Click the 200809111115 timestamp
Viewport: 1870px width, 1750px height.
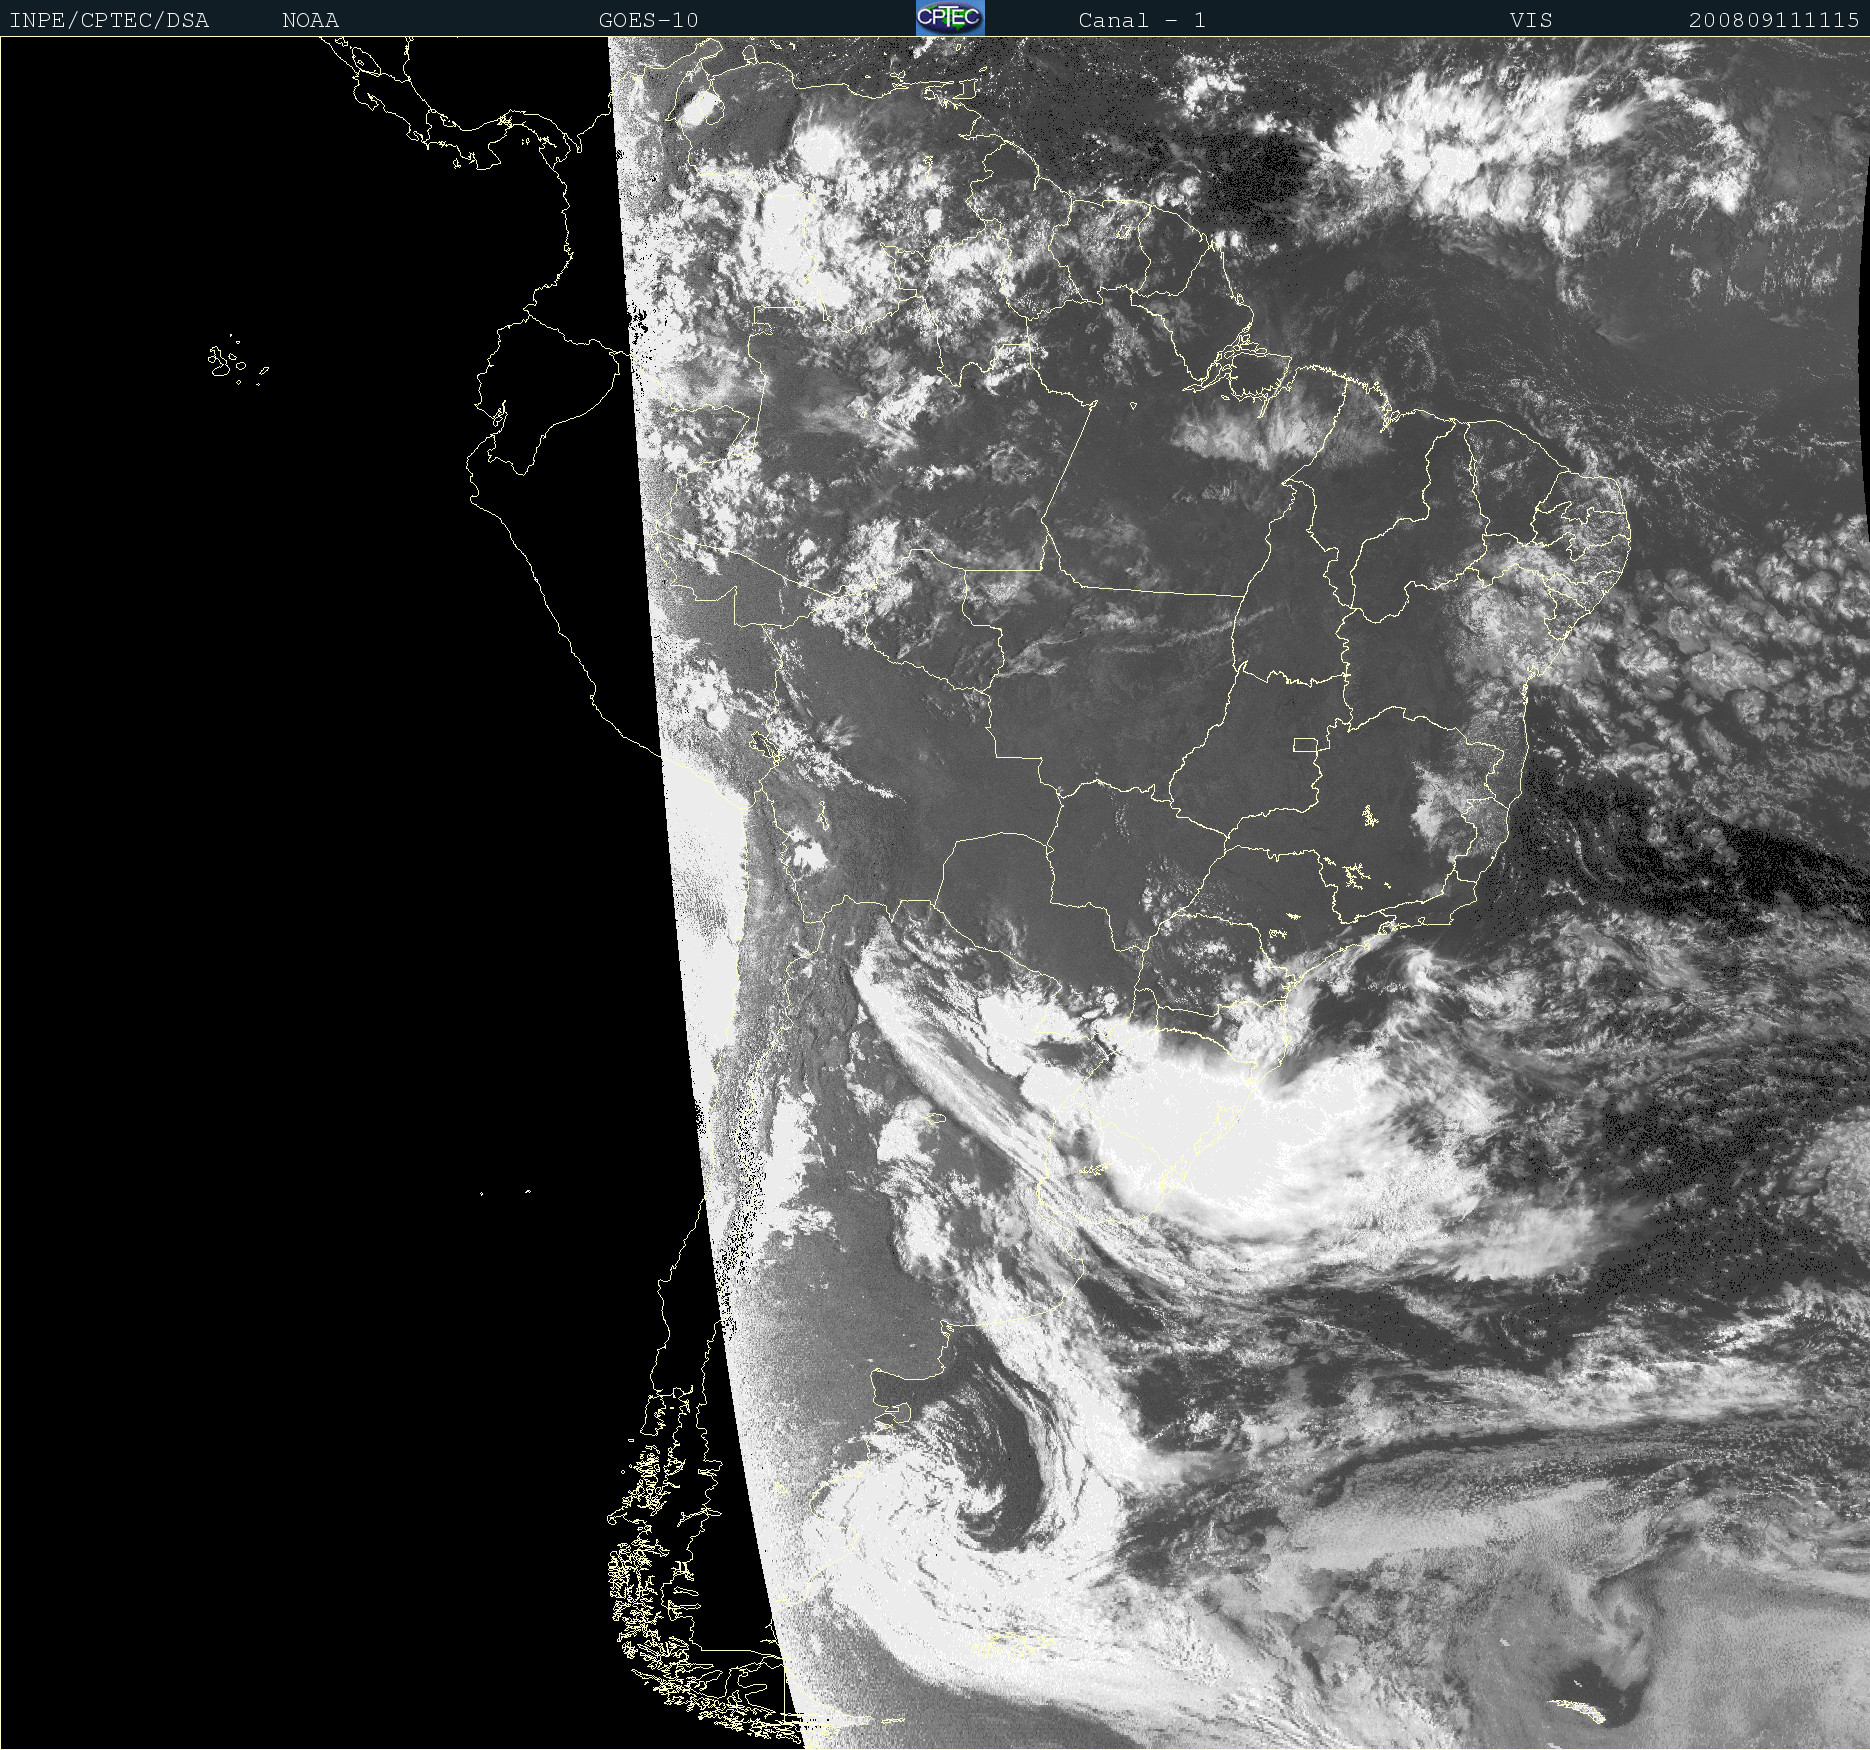1774,20
